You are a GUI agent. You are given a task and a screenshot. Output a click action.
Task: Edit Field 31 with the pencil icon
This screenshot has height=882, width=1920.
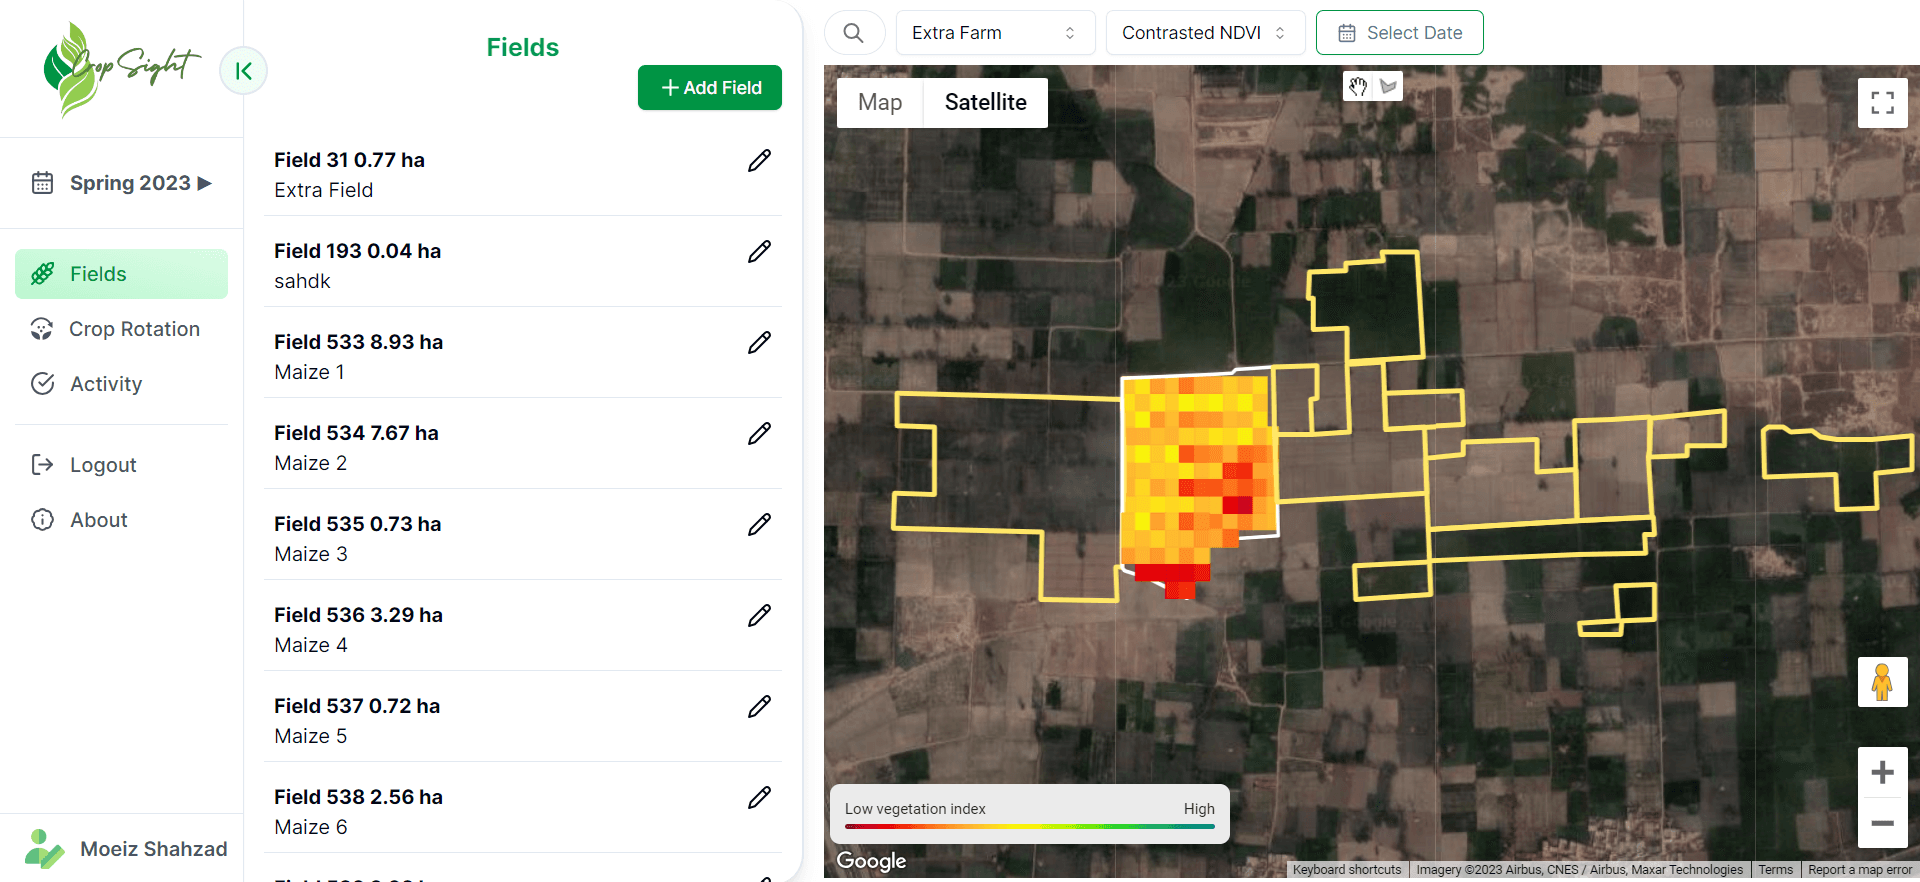pyautogui.click(x=759, y=161)
